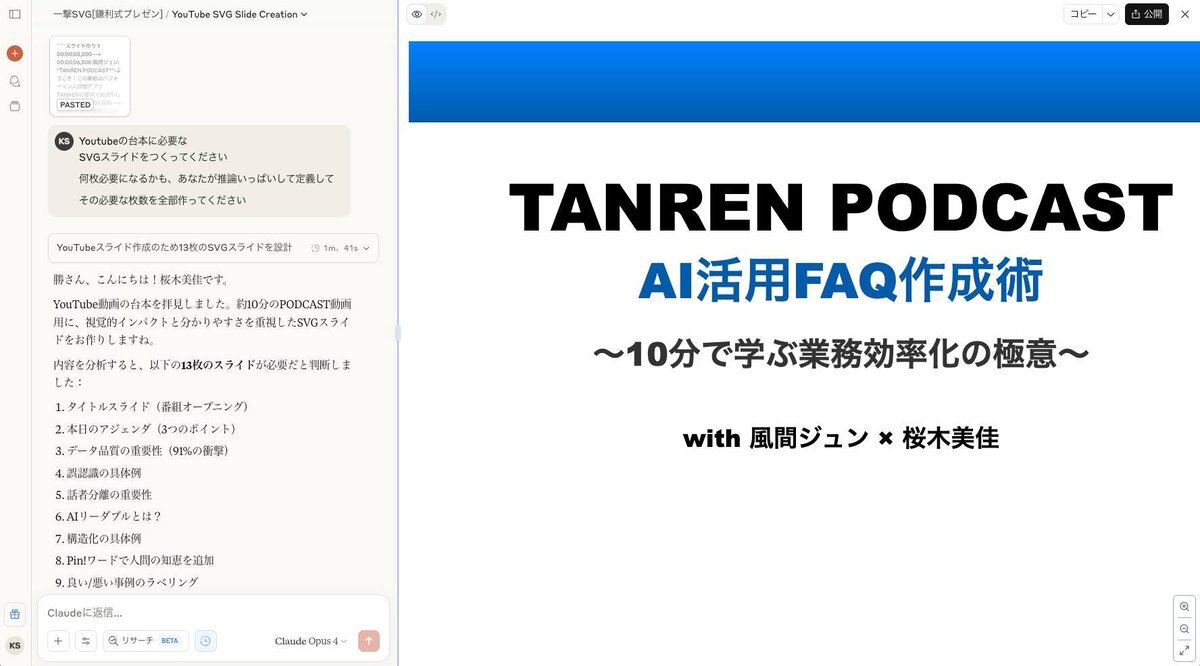
Task: Zoom out on the slide preview
Action: [1185, 629]
